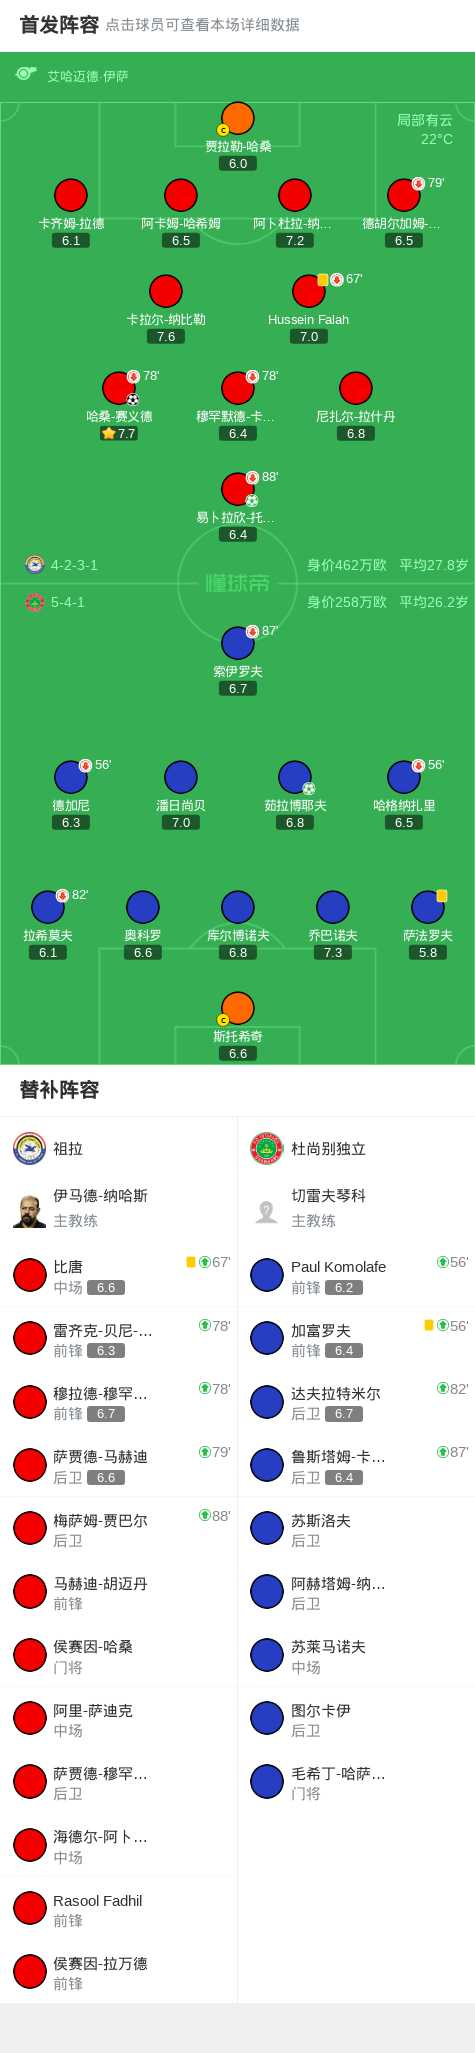The width and height of the screenshot is (475, 2053).
Task: Open Hussein Falah's player icon
Action: click(x=309, y=291)
